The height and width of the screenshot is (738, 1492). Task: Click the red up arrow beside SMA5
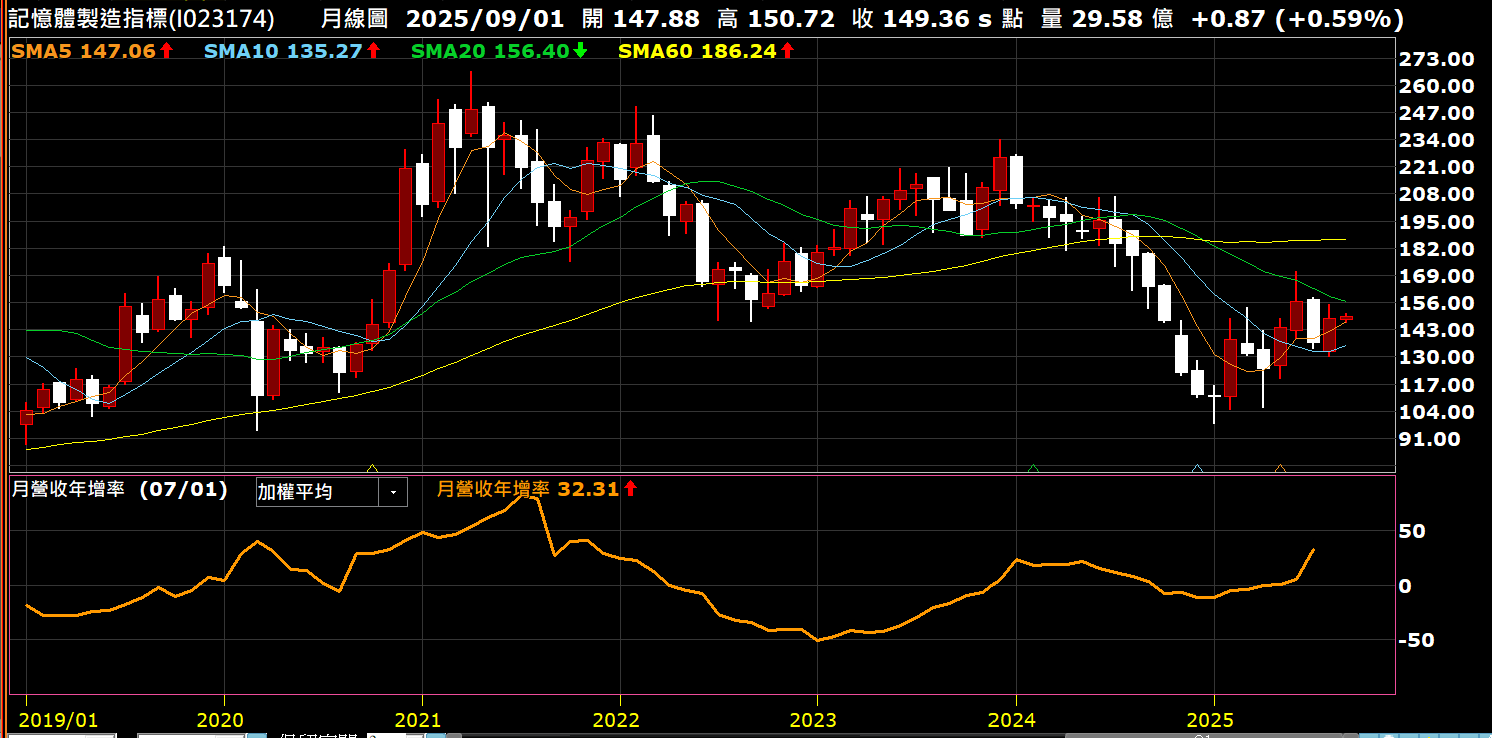point(167,50)
